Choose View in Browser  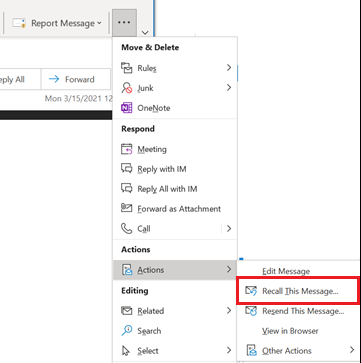click(x=290, y=331)
